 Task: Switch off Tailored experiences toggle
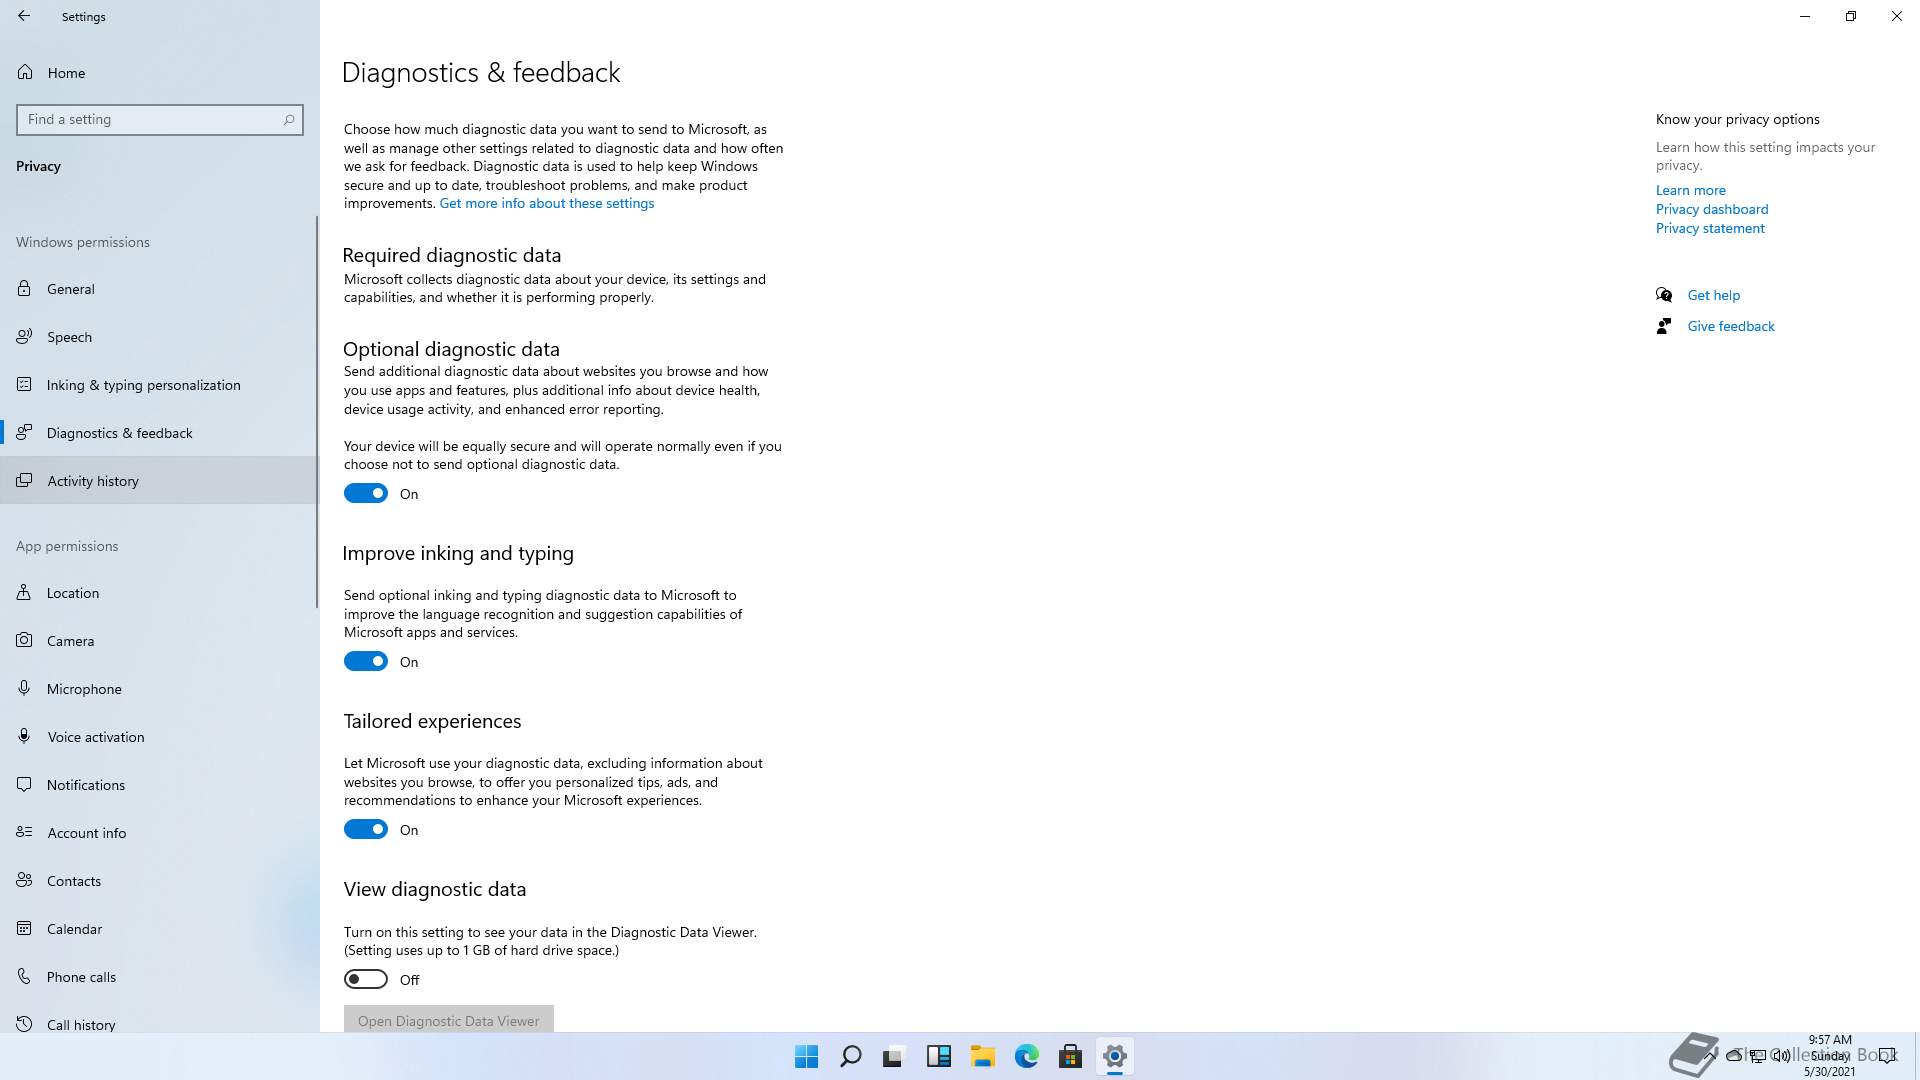click(x=366, y=829)
